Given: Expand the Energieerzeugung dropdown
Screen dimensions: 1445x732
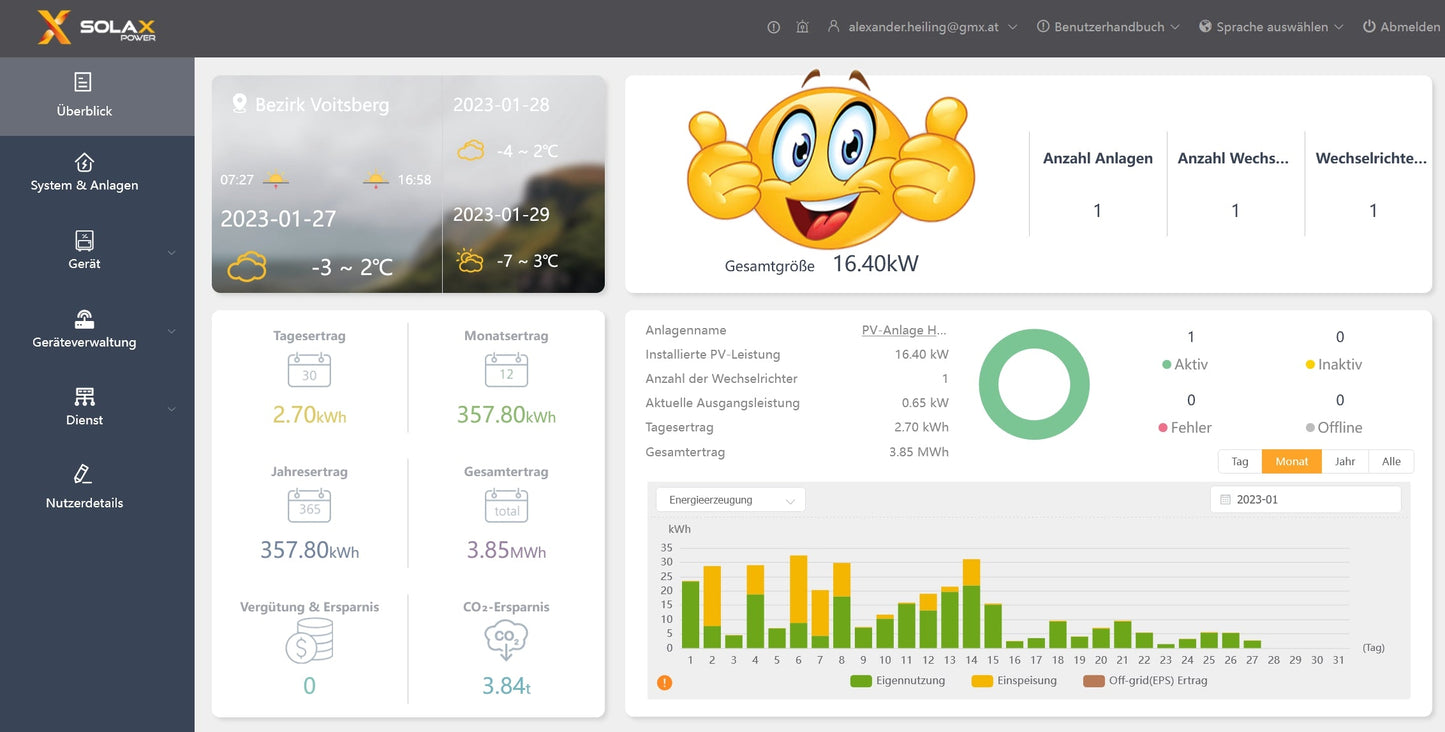Looking at the screenshot, I should [730, 499].
